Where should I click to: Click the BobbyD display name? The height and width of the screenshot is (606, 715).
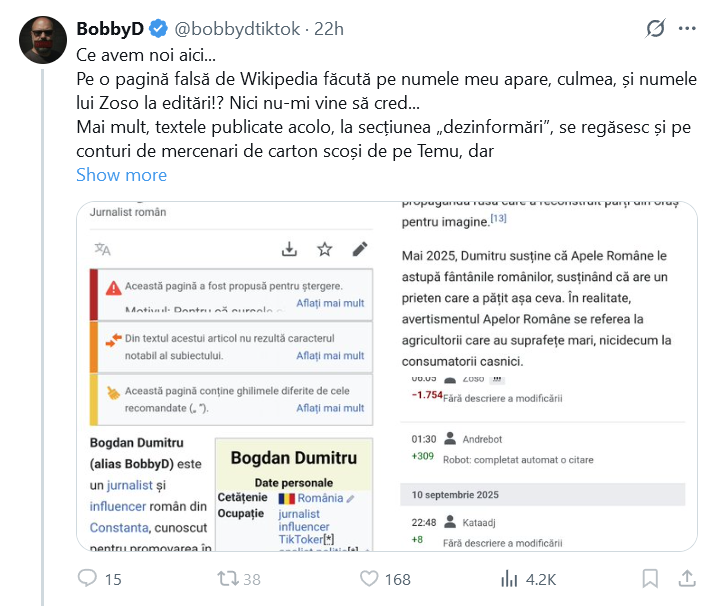coord(108,28)
